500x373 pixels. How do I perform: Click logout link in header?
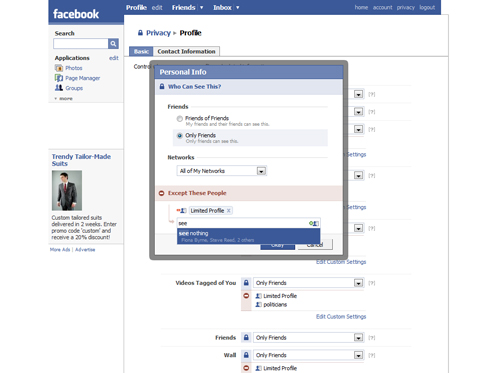tap(427, 7)
